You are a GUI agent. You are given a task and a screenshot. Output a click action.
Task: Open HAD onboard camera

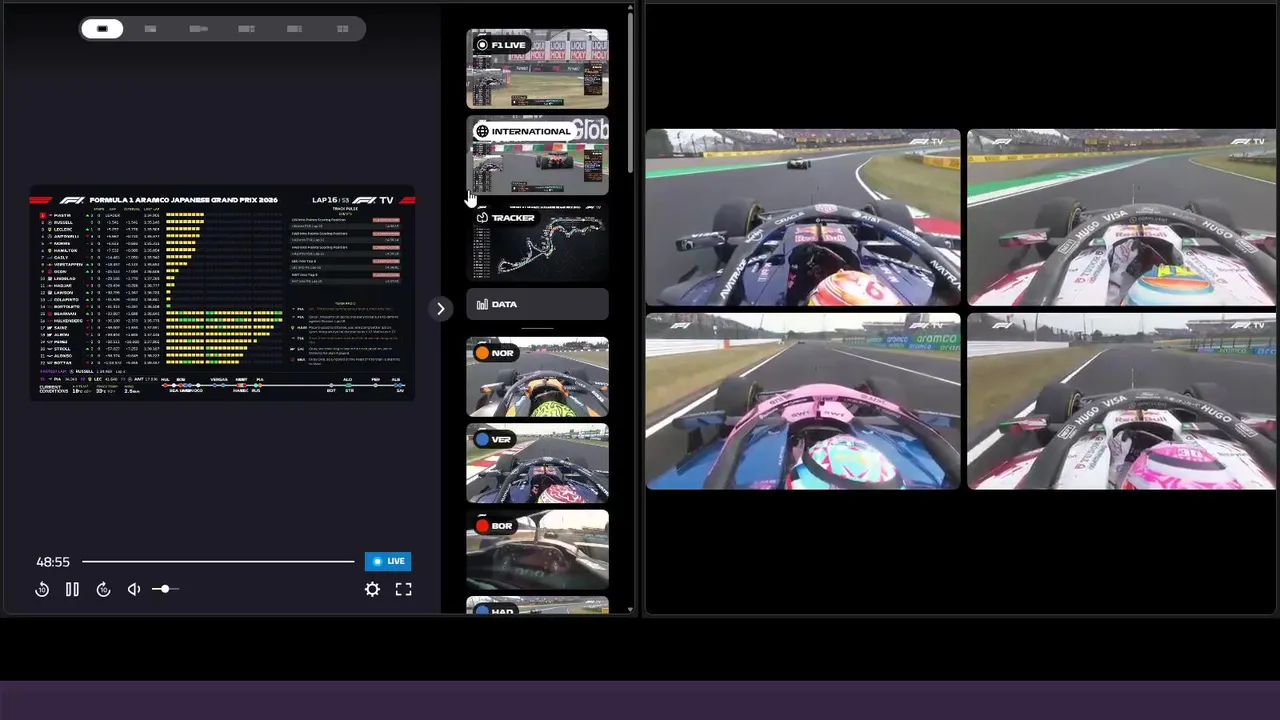coord(537,605)
